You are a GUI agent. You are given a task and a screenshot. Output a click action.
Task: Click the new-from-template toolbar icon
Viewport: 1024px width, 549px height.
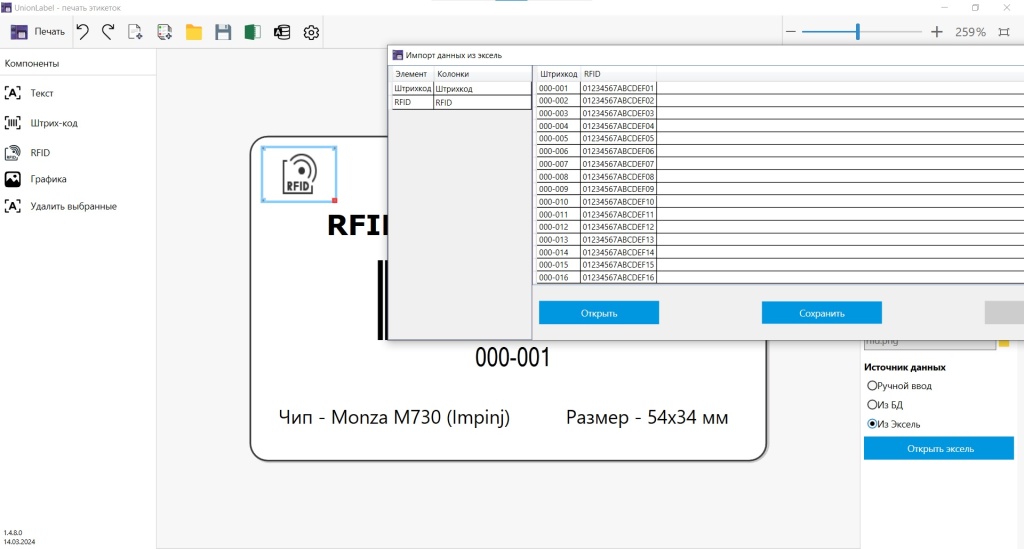point(165,31)
